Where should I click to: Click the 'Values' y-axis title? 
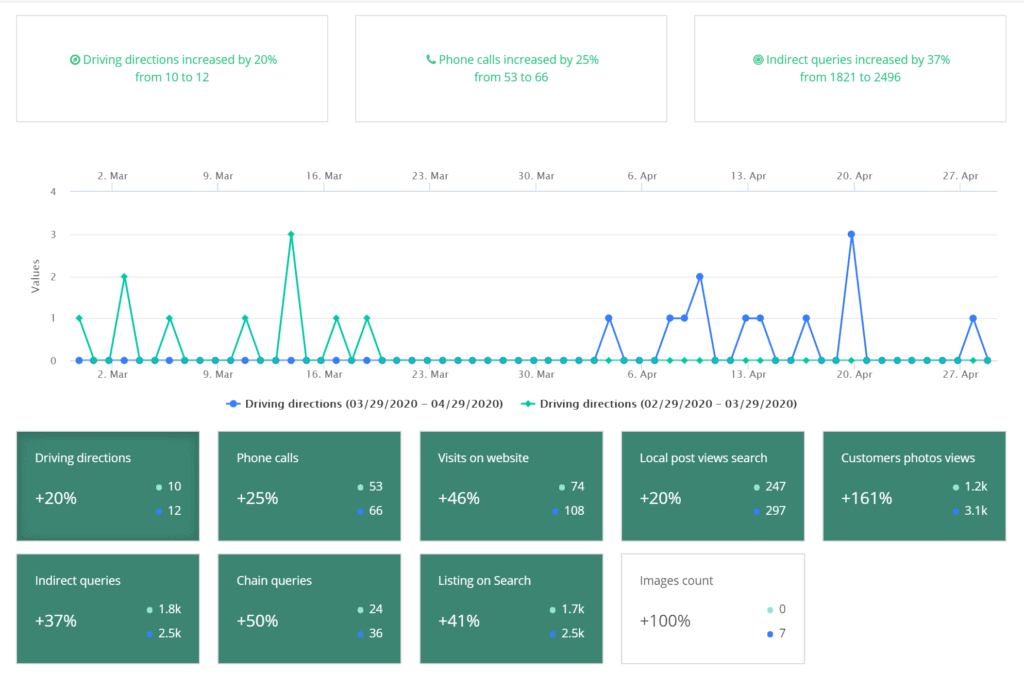(35, 276)
